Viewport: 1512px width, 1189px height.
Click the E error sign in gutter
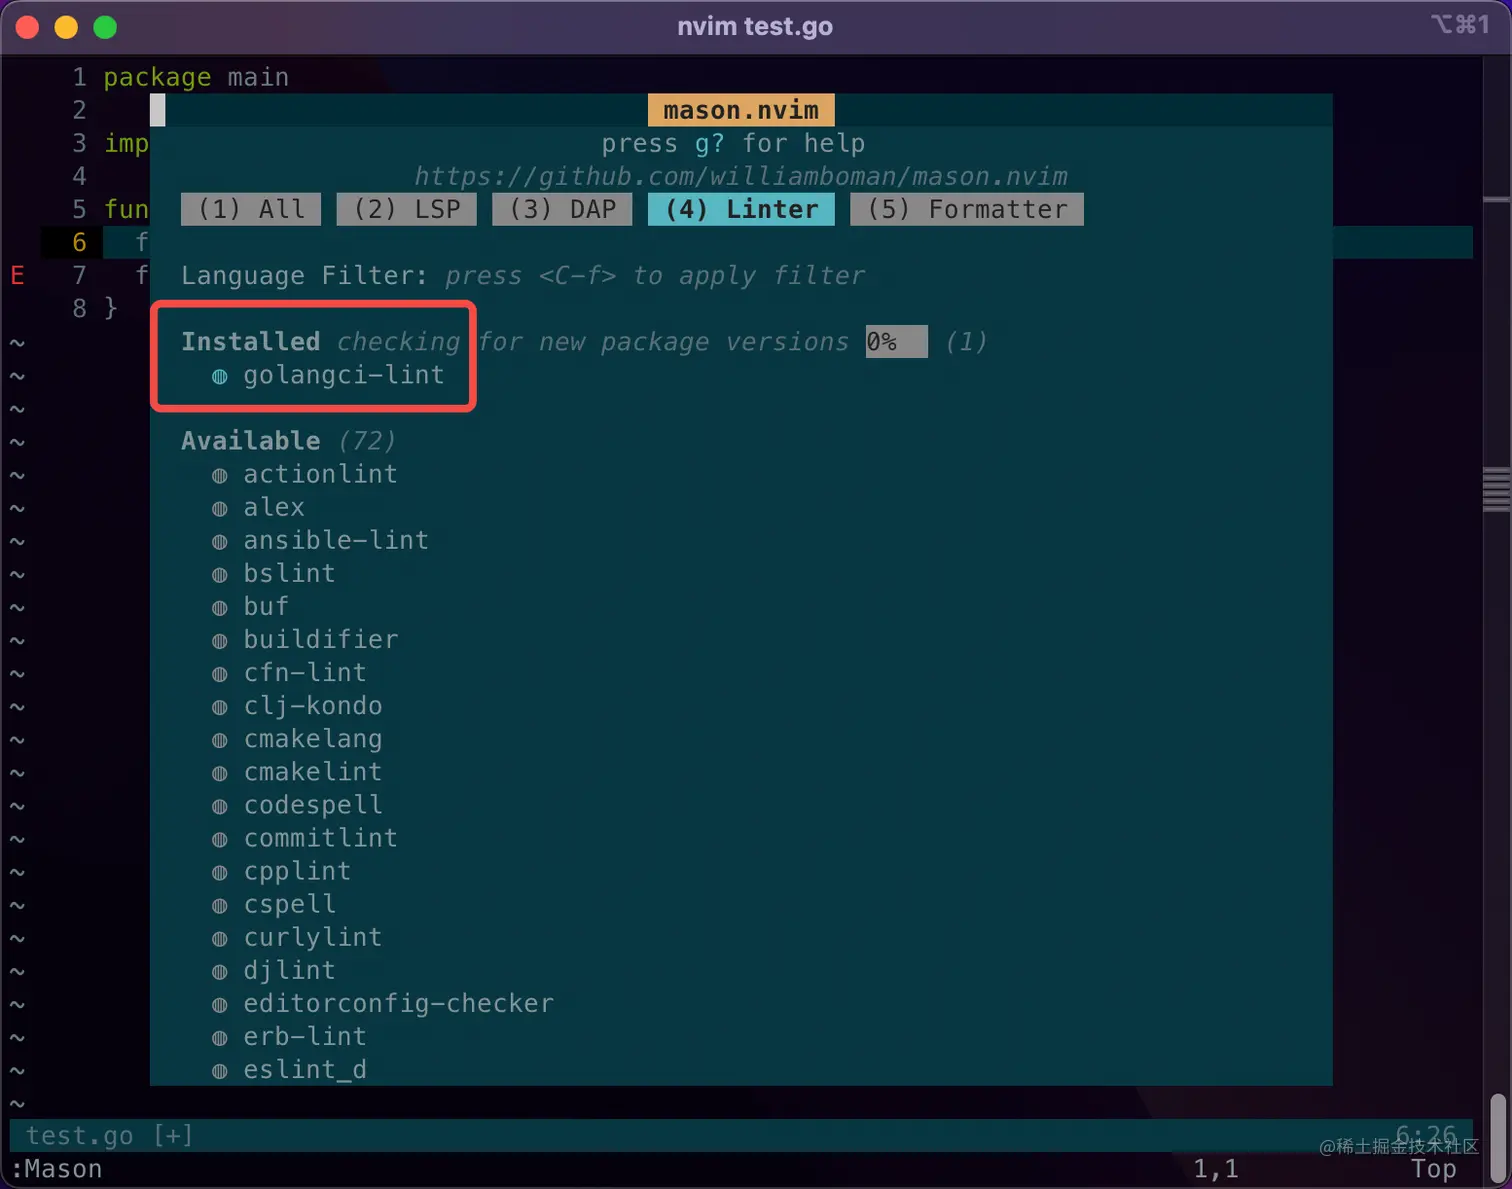[17, 275]
